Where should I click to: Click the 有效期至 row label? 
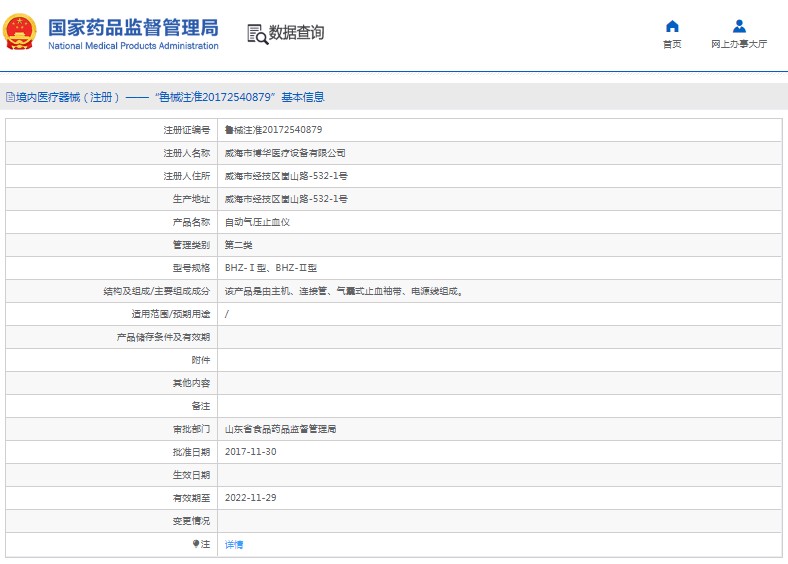191,498
